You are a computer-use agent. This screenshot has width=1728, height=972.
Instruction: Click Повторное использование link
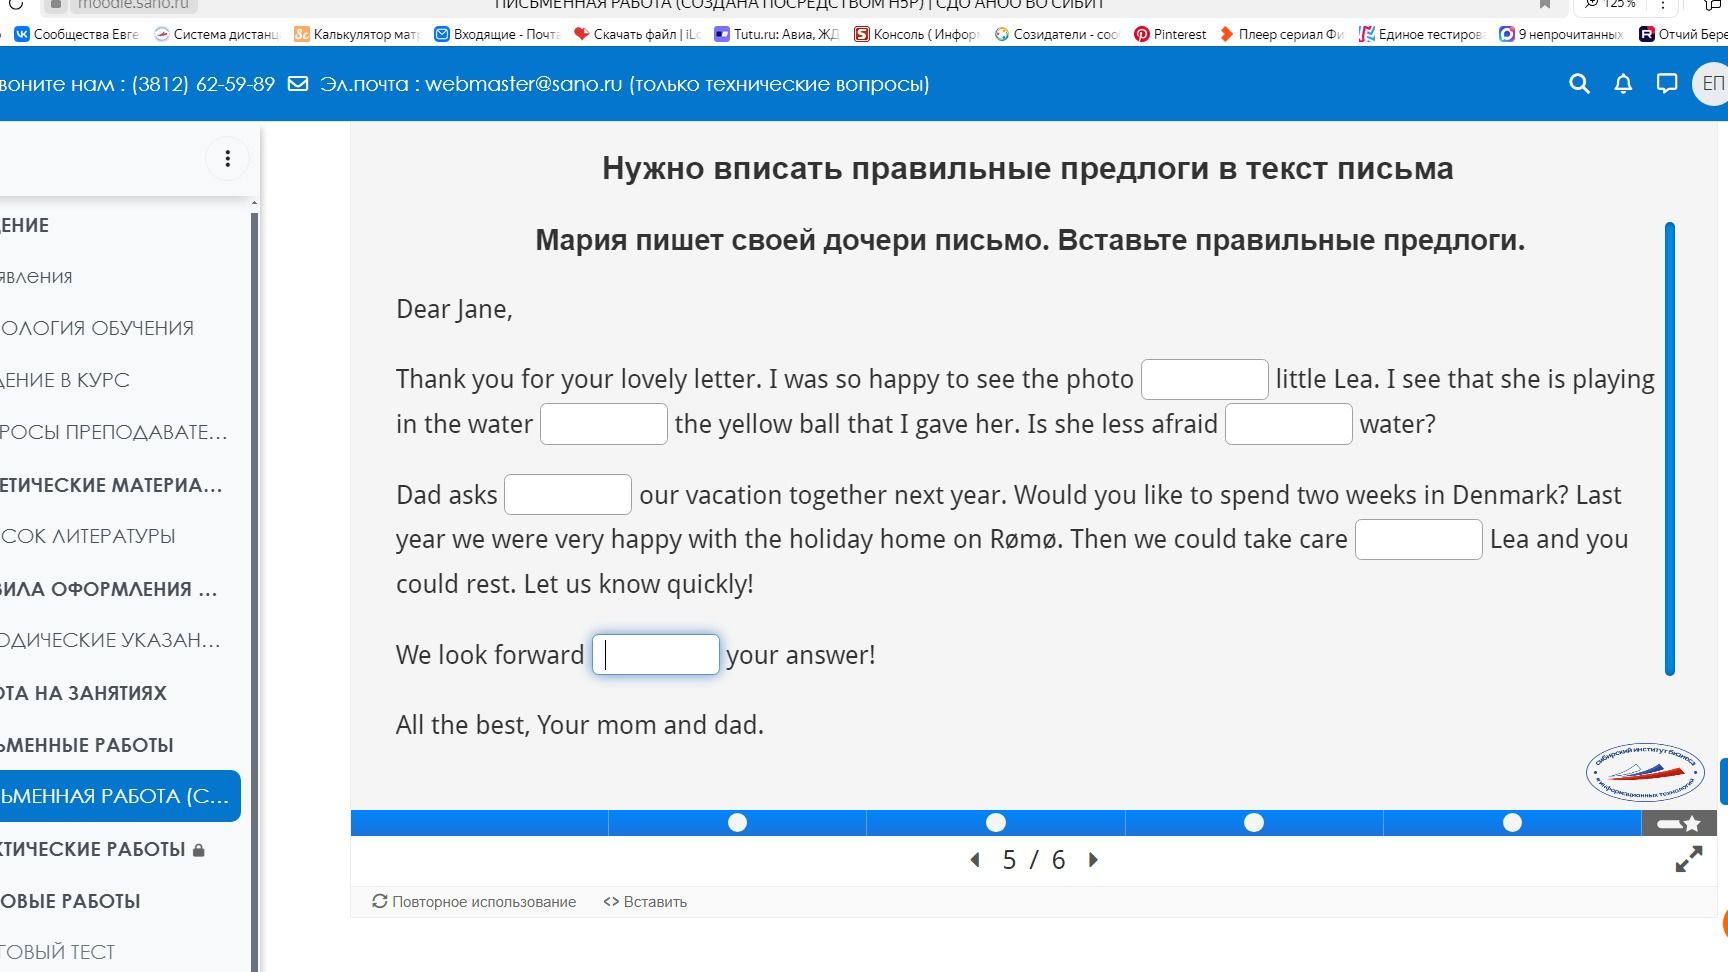(x=474, y=902)
